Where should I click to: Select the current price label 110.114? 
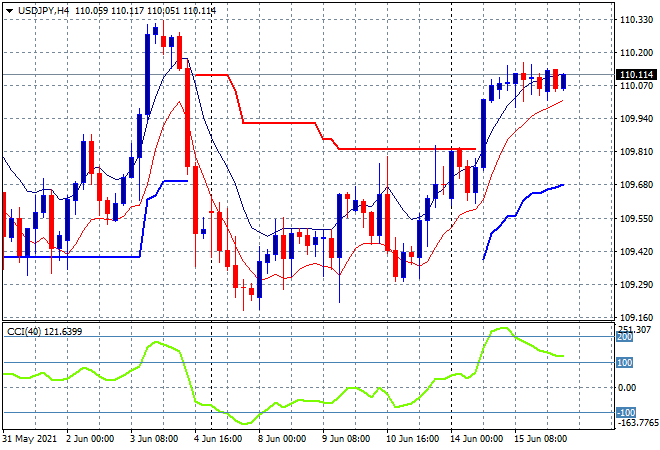(636, 75)
